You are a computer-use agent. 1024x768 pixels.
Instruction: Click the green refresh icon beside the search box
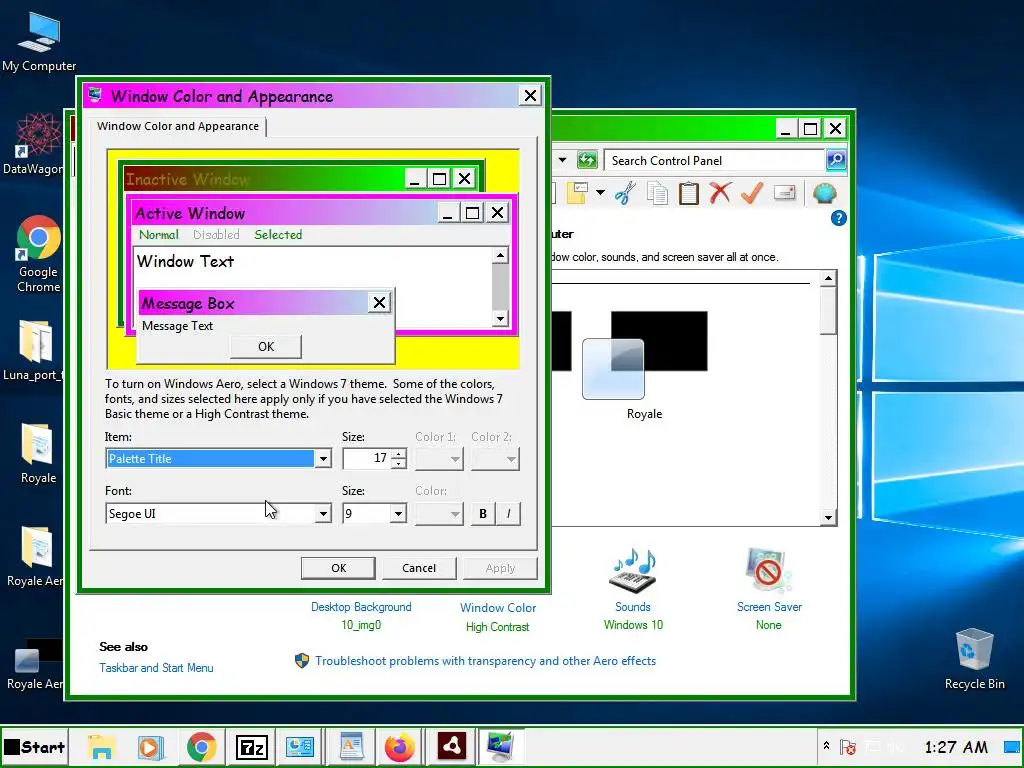pyautogui.click(x=587, y=160)
